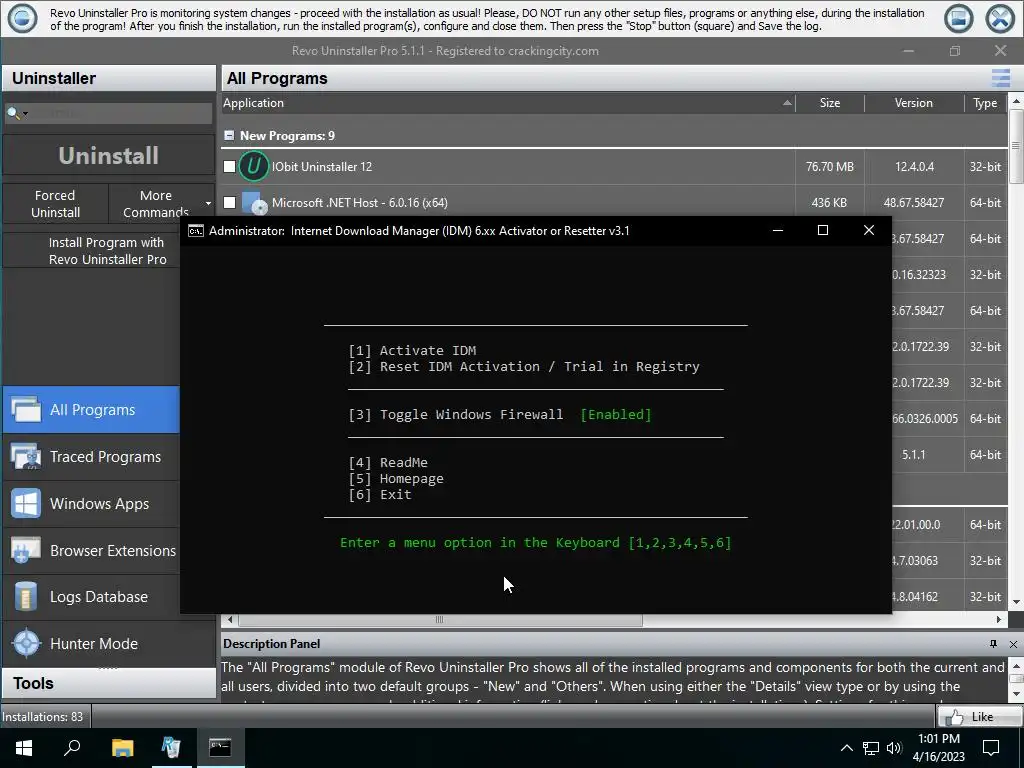Click the Traced Programs sidebar icon
The image size is (1024, 768).
(x=26, y=456)
